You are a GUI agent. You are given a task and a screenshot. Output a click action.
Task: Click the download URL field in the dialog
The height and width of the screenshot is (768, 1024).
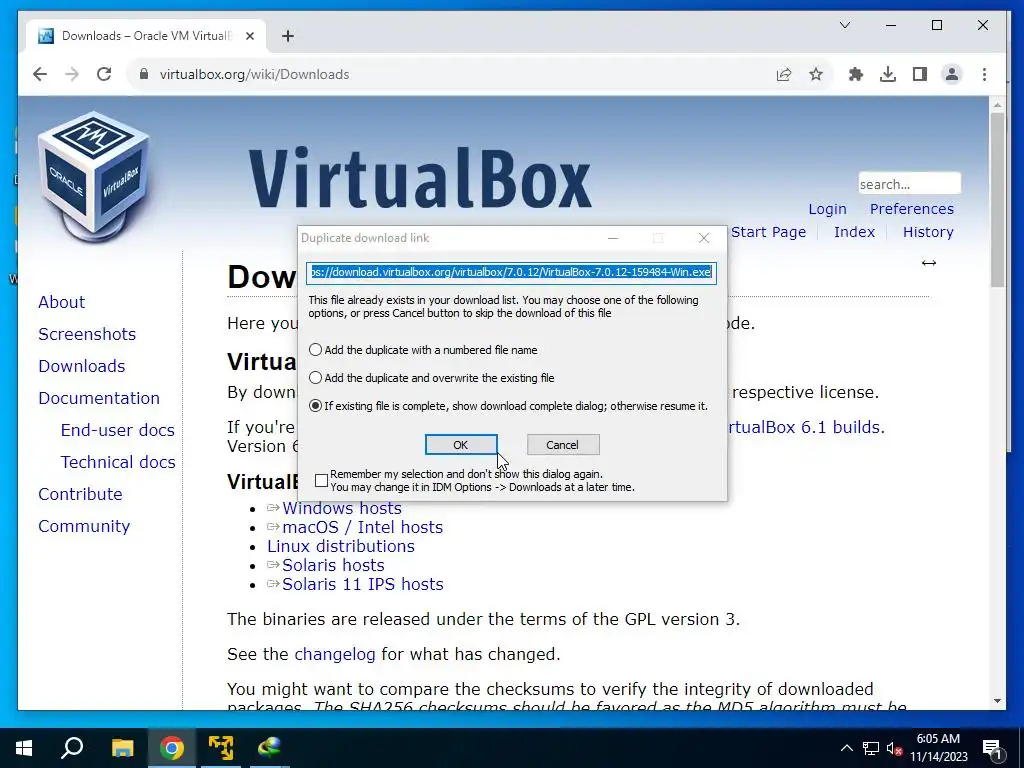coord(511,272)
